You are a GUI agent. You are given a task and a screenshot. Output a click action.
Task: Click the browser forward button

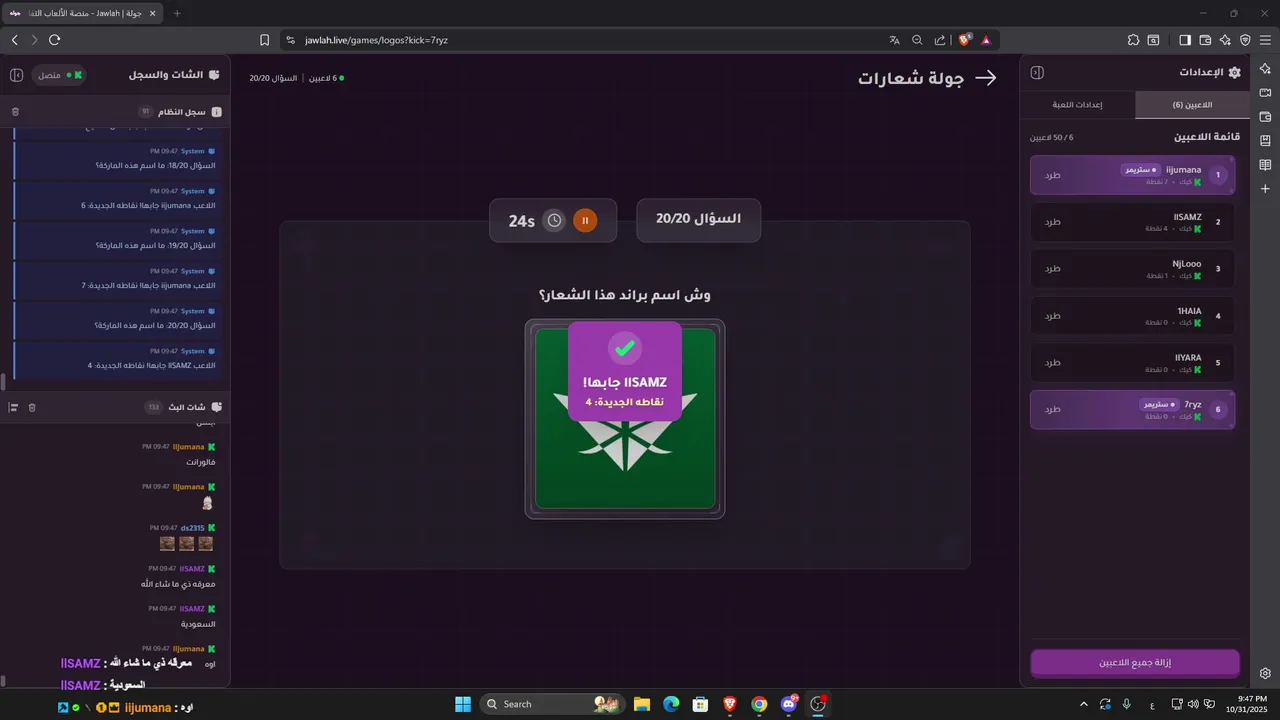[34, 40]
